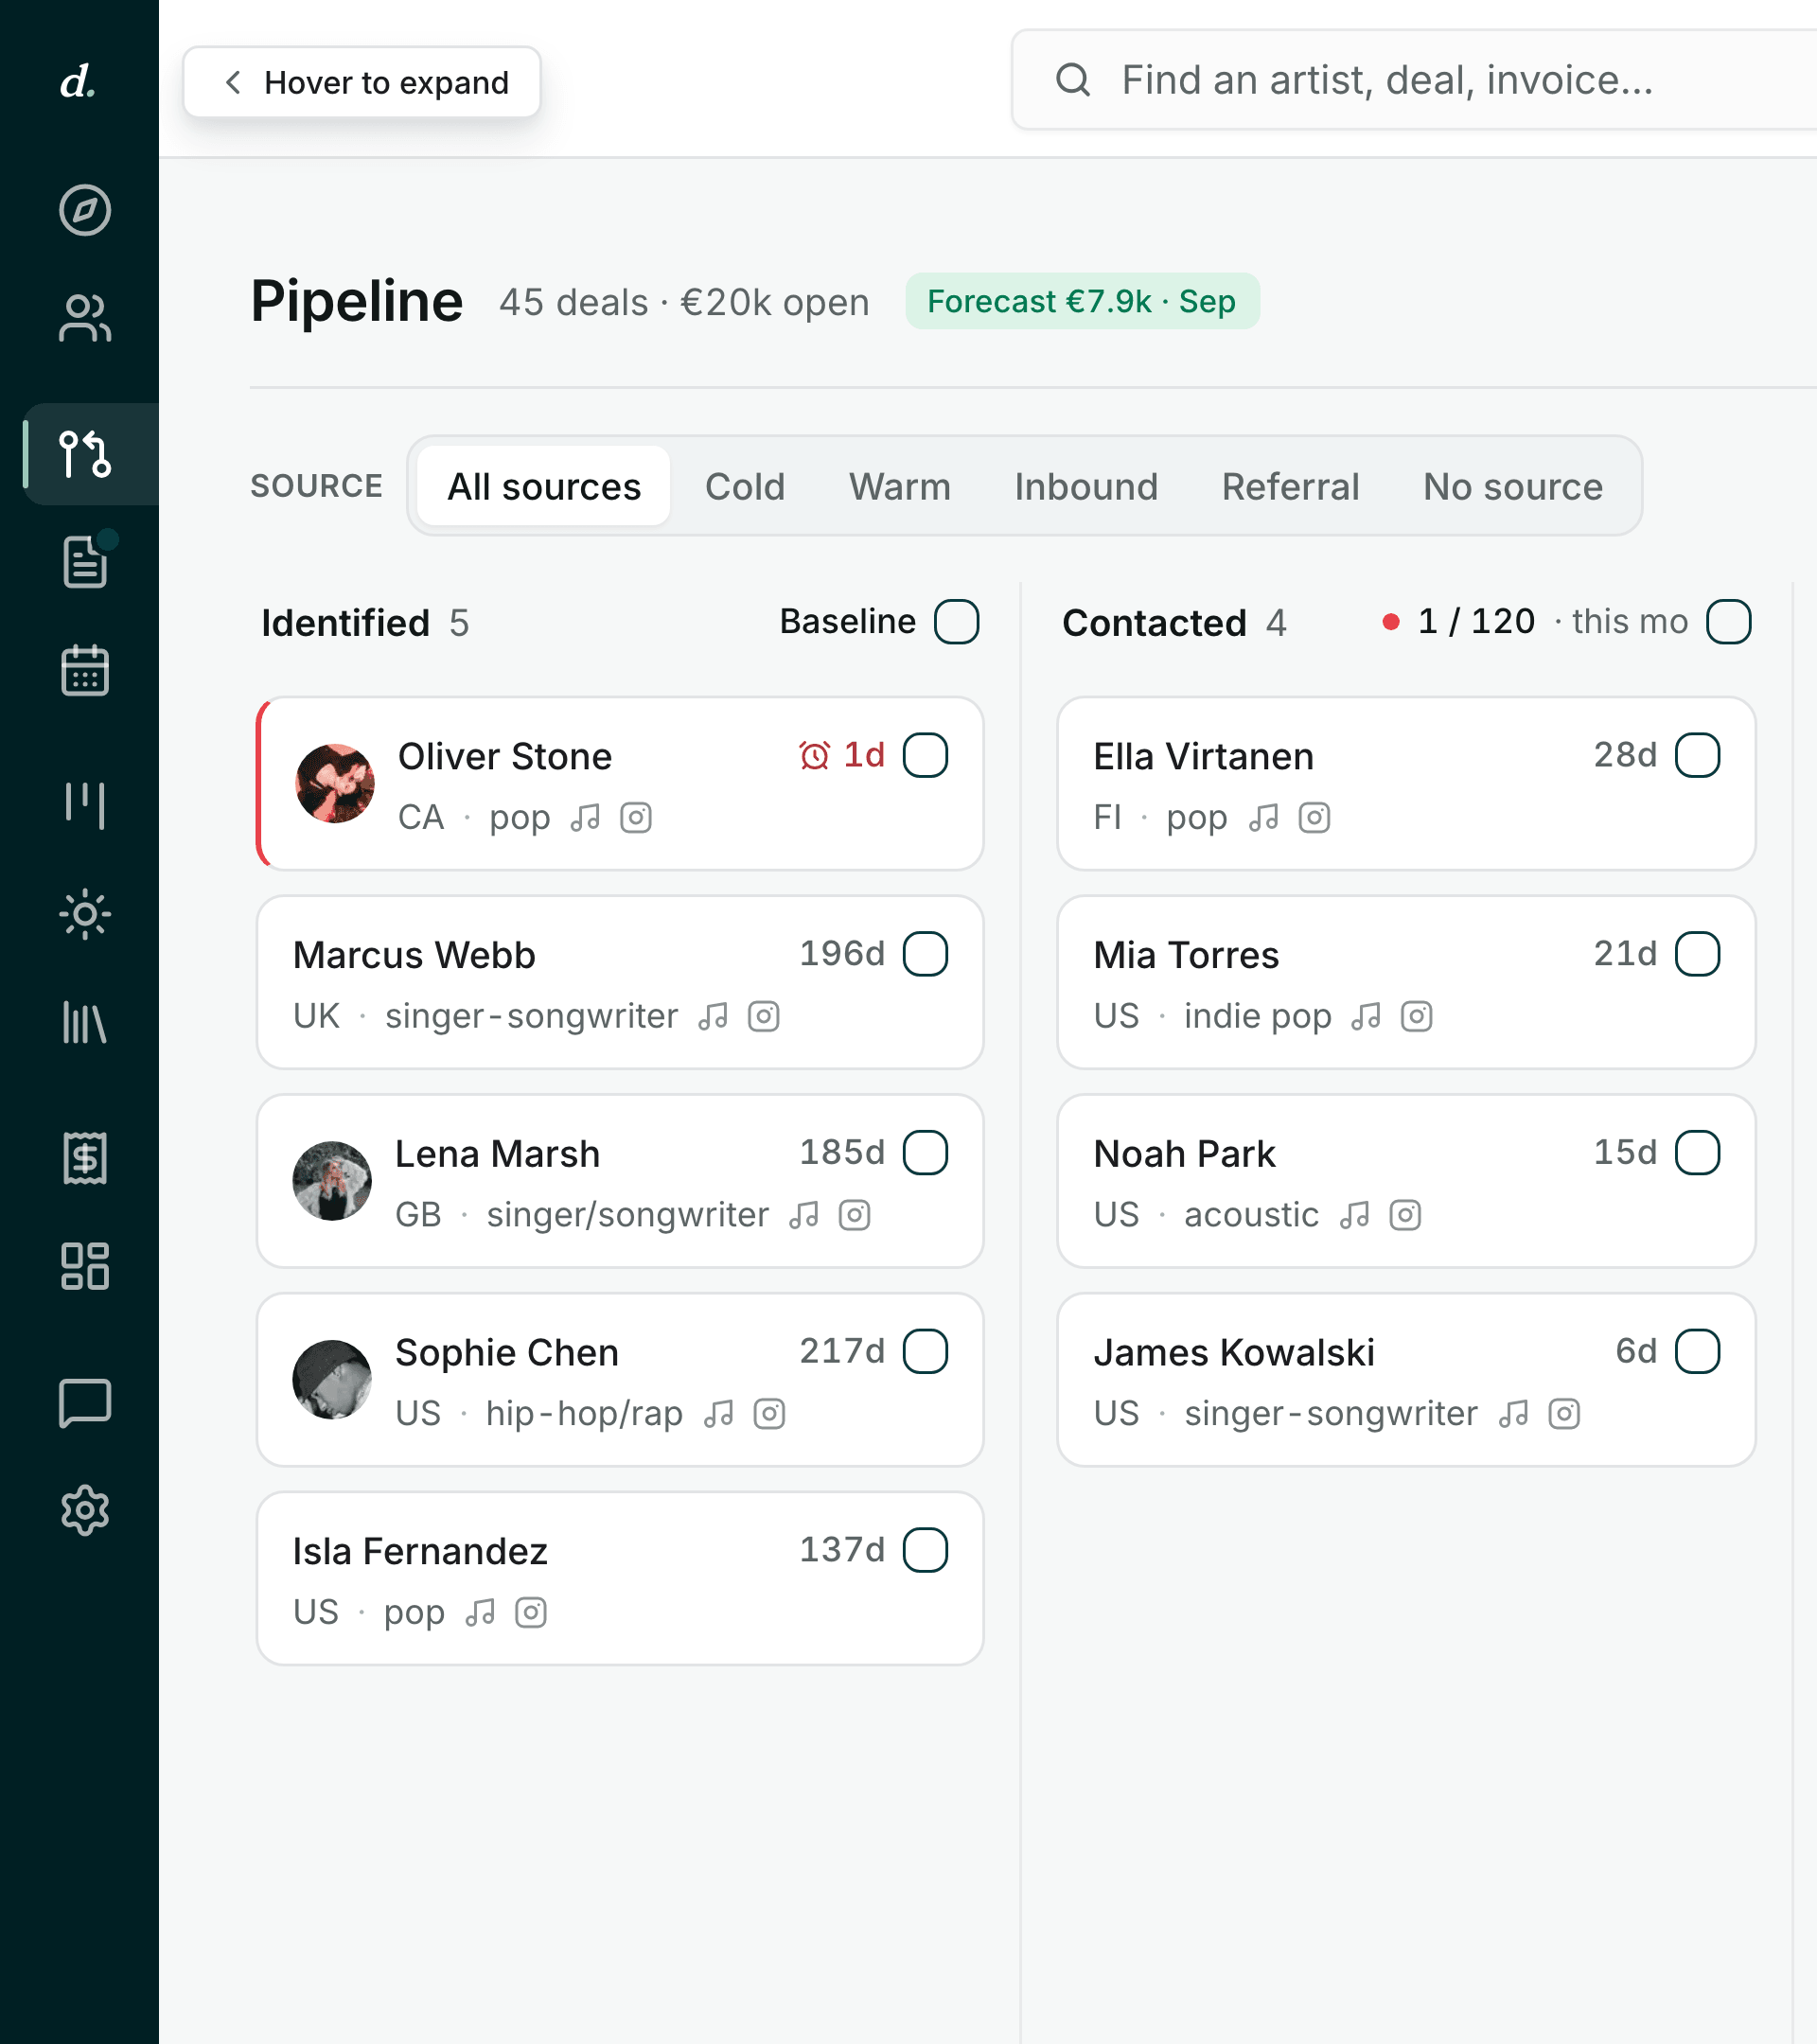This screenshot has height=2044, width=1817.
Task: Click Instagram icon on James Kowalski card
Action: [1564, 1414]
